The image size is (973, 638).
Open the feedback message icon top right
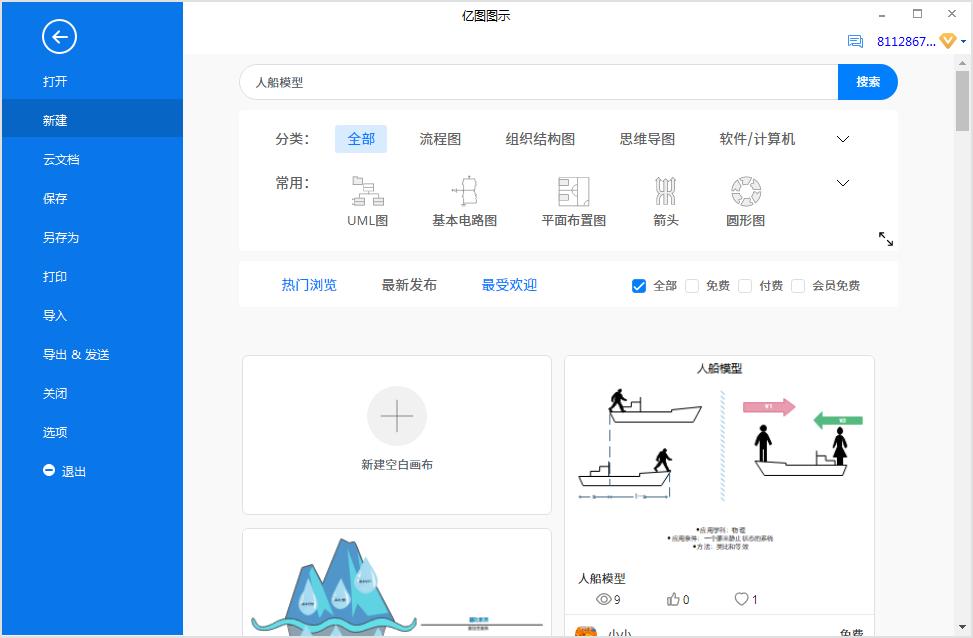(x=854, y=41)
